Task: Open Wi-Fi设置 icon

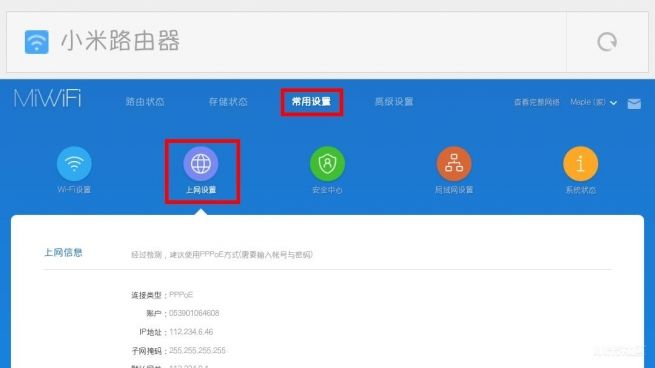Action: click(74, 163)
